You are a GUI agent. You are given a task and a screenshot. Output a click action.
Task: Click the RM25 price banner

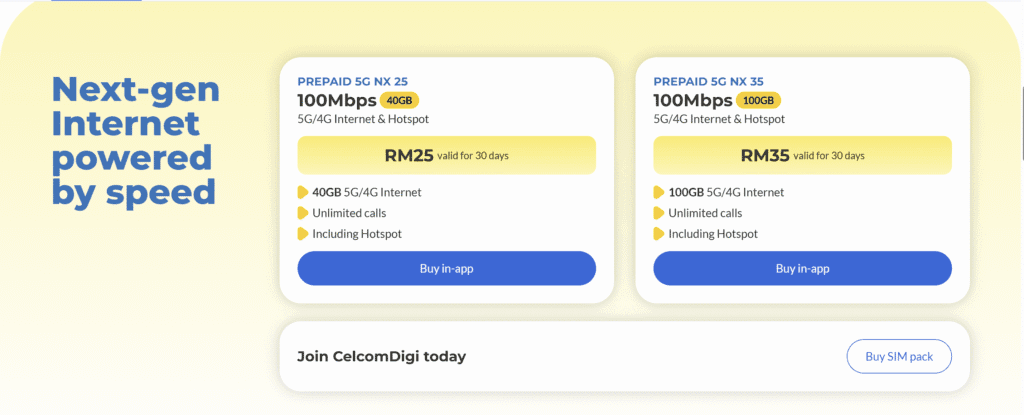(446, 155)
